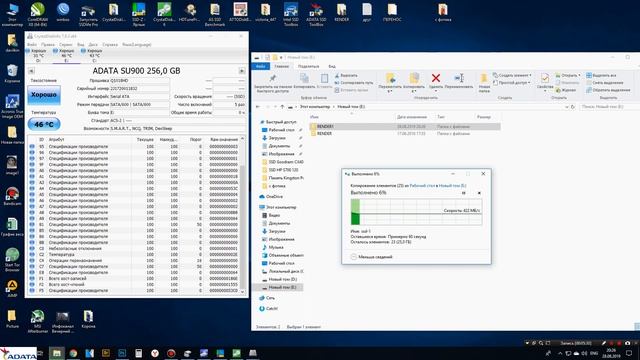640x360 pixels.
Task: Select drive E: tab in CrystalDiskInfo
Action: [65, 56]
